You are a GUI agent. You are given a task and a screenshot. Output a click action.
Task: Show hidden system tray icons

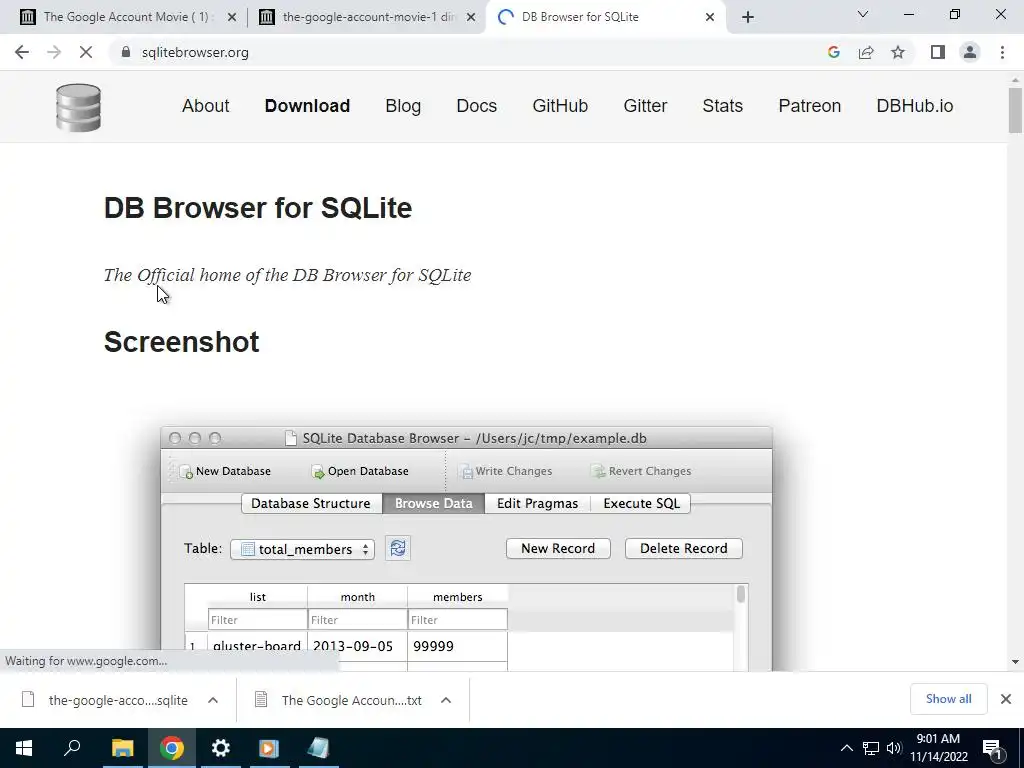(x=846, y=748)
